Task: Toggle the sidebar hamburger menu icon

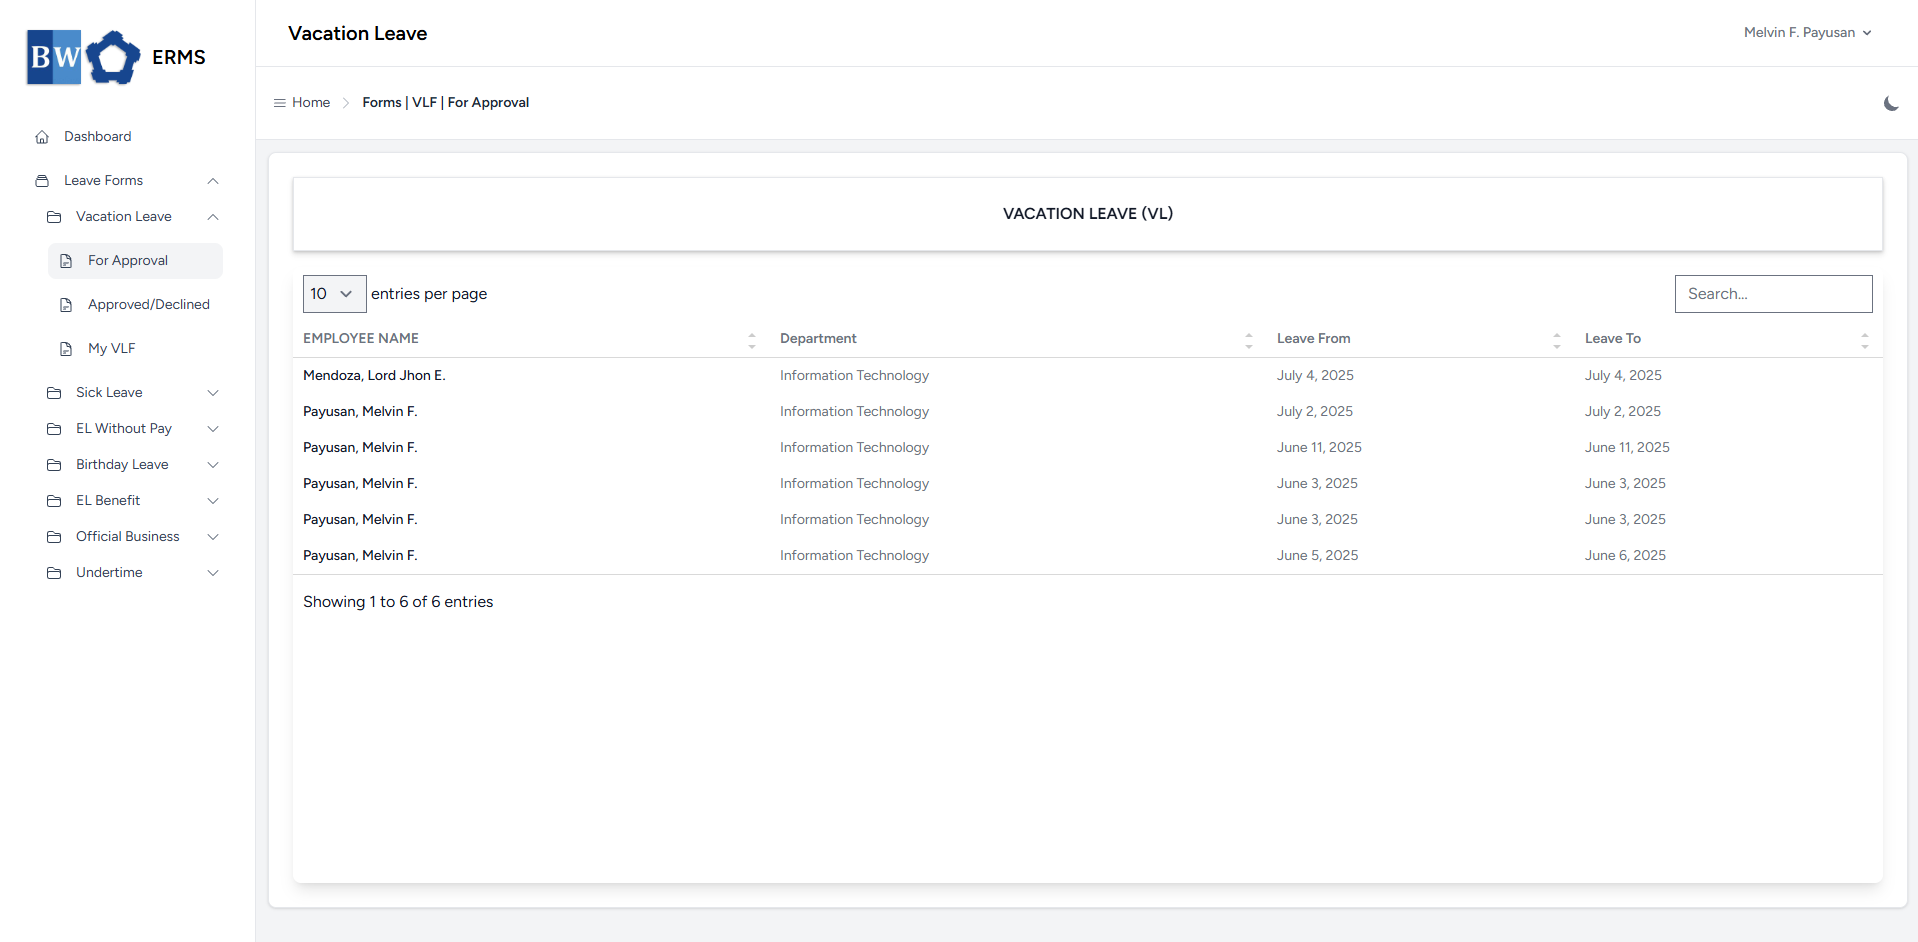Action: [x=280, y=103]
